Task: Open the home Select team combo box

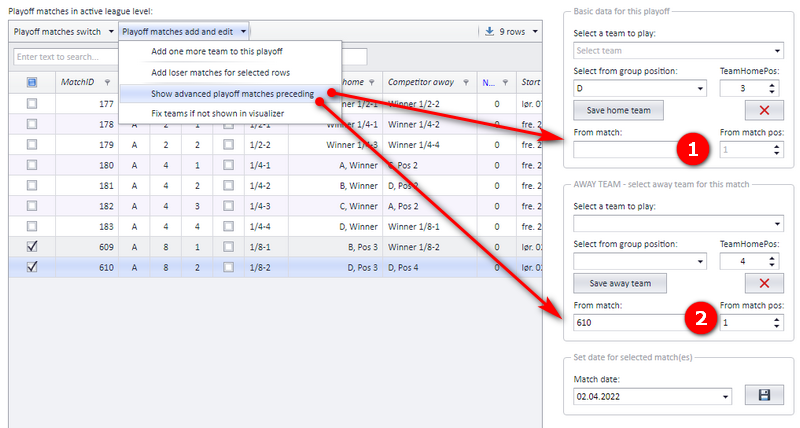Action: tap(678, 51)
